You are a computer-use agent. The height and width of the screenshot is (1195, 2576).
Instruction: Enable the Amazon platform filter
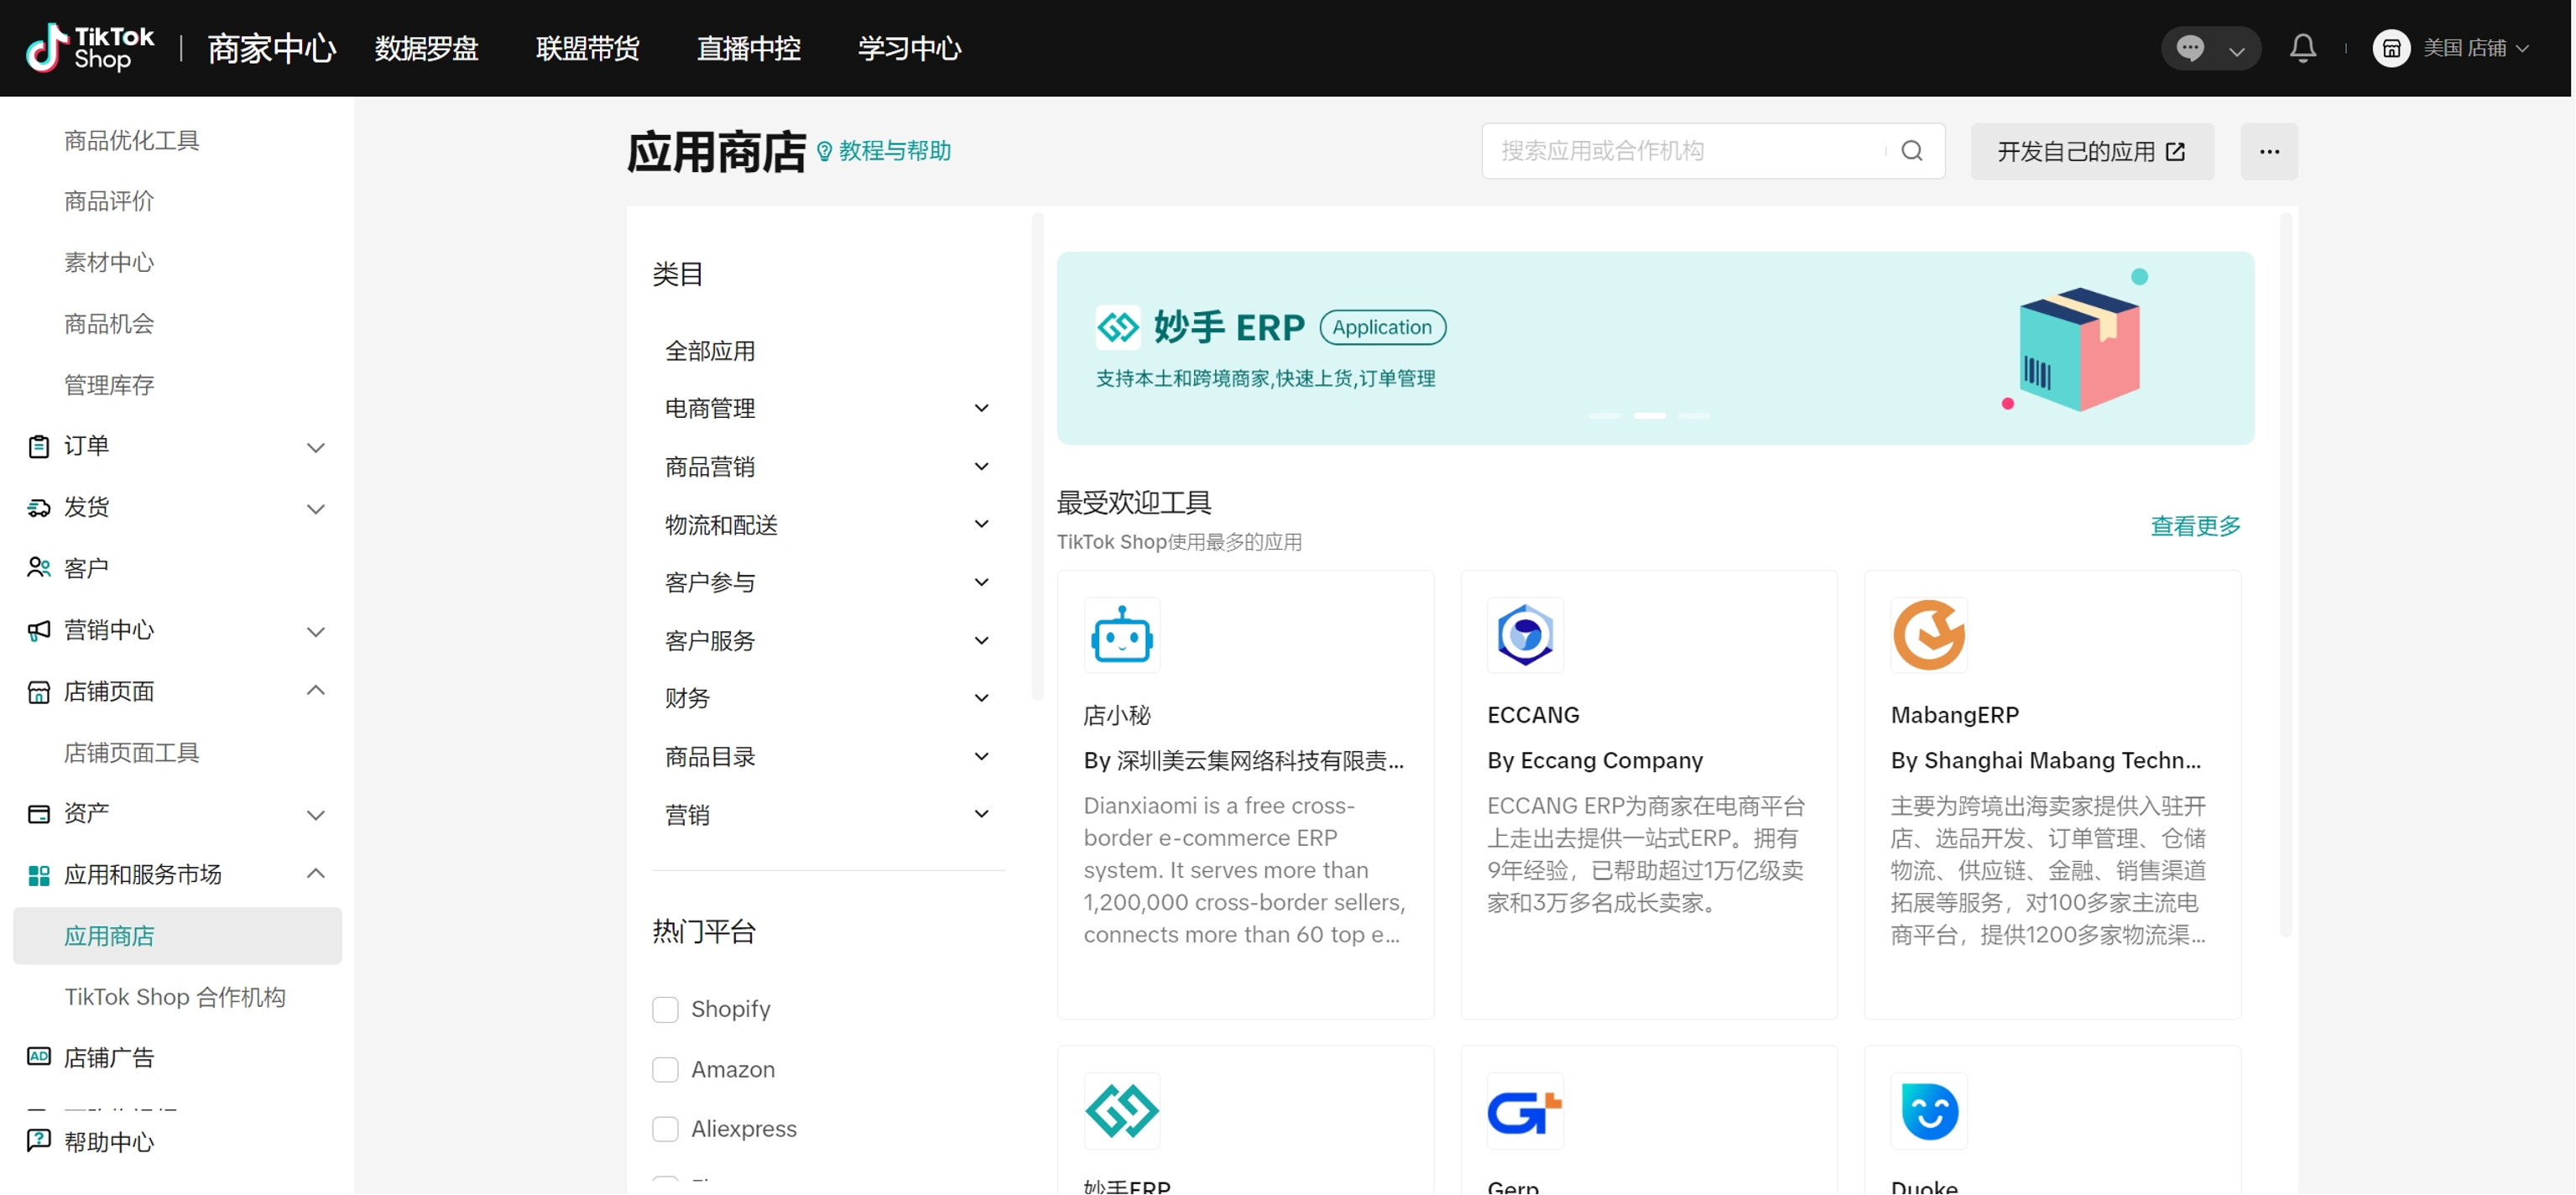pyautogui.click(x=665, y=1069)
